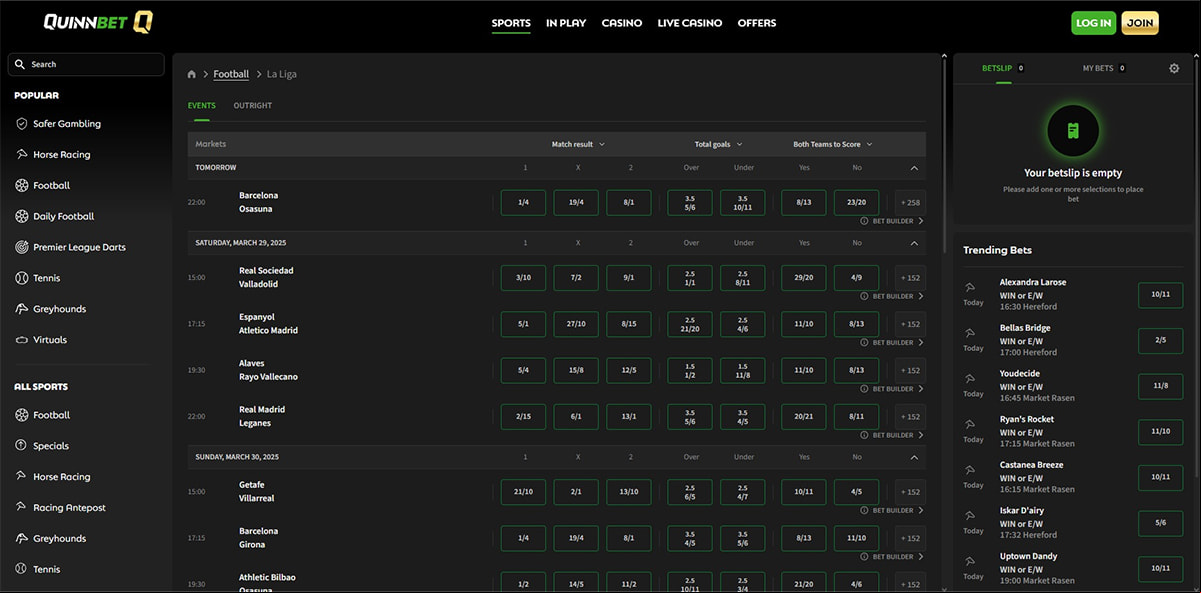This screenshot has height=593, width=1201.
Task: Follow the Football breadcrumb link
Action: click(231, 74)
